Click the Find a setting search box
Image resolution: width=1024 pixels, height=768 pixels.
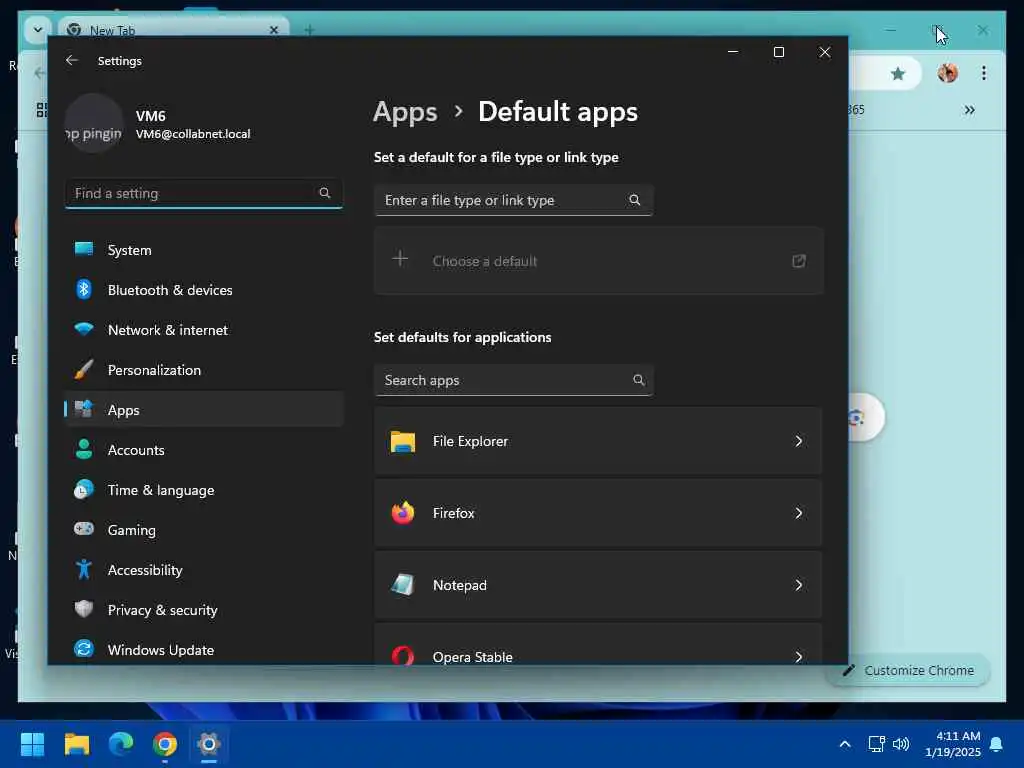click(x=204, y=193)
